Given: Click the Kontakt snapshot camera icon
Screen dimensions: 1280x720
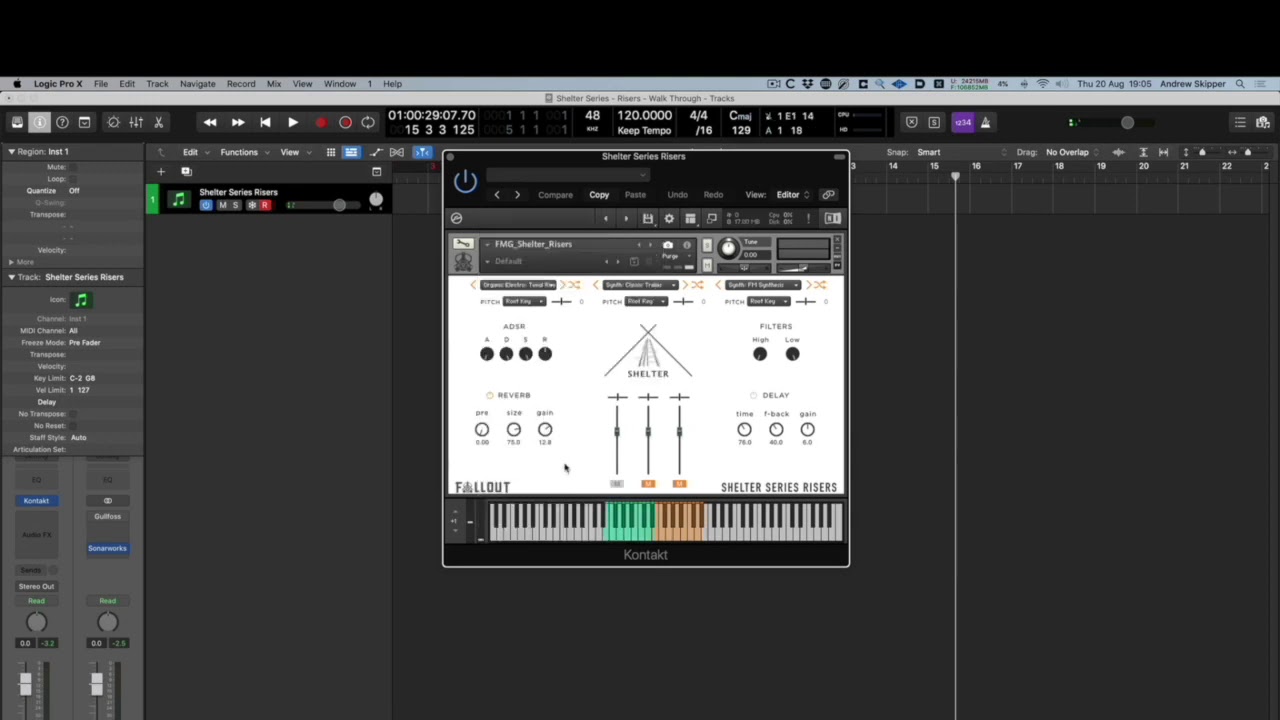Looking at the screenshot, I should 668,245.
